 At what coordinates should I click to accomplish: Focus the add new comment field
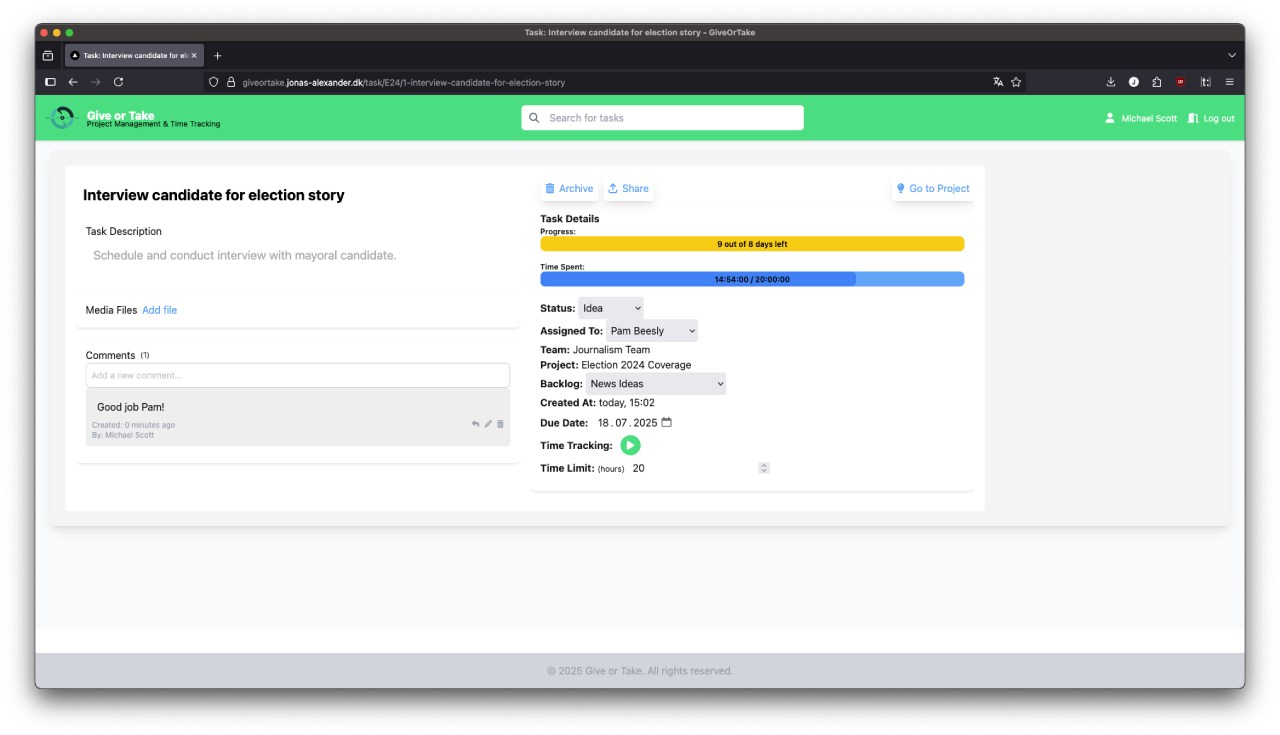[x=297, y=376]
